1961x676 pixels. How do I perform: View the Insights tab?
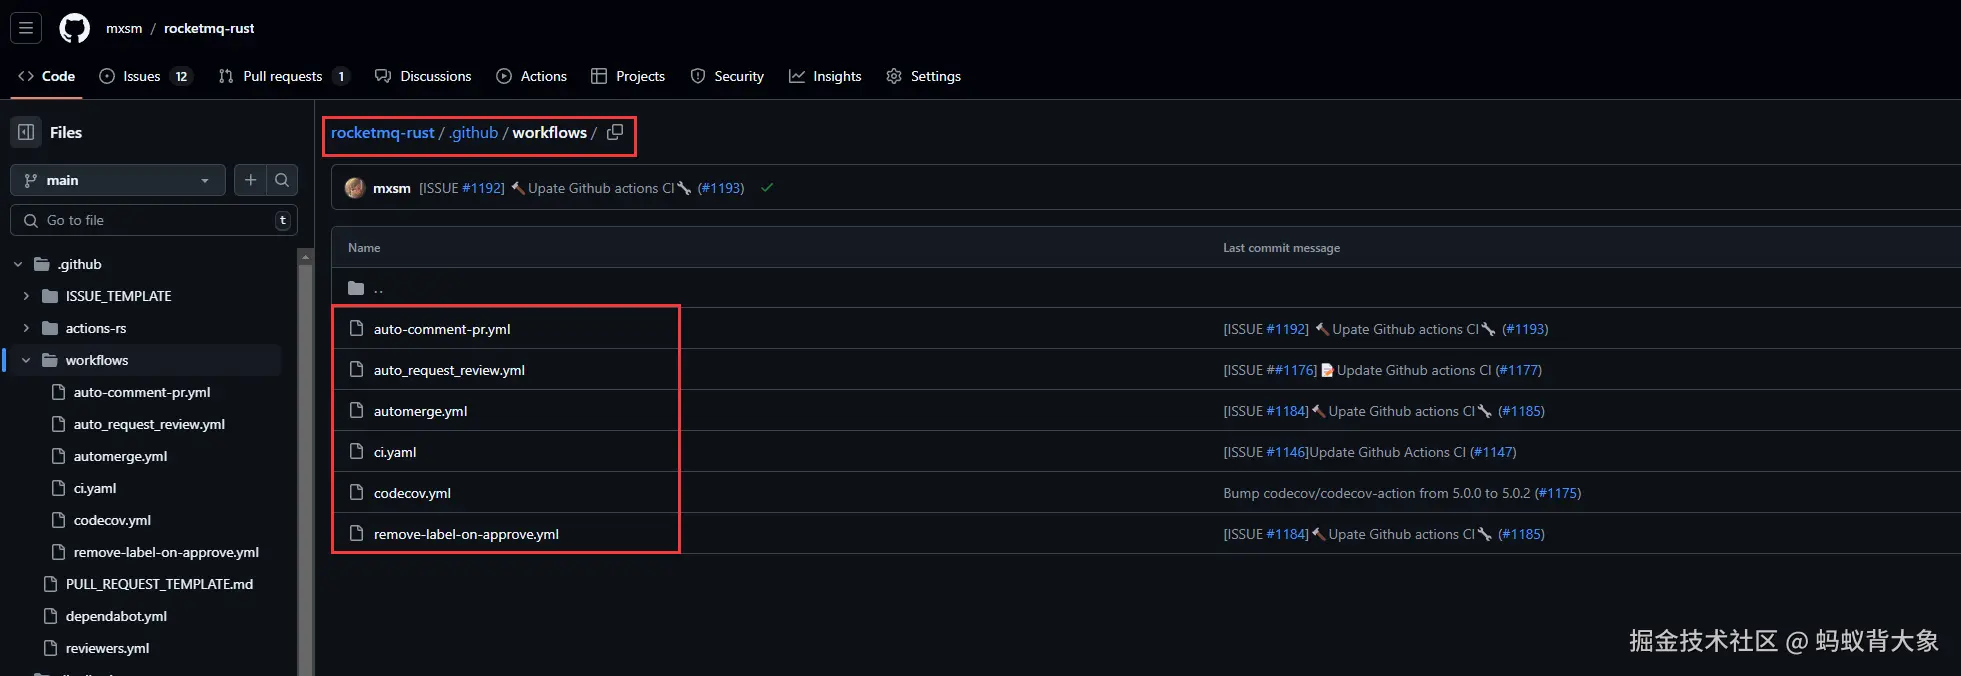(825, 76)
